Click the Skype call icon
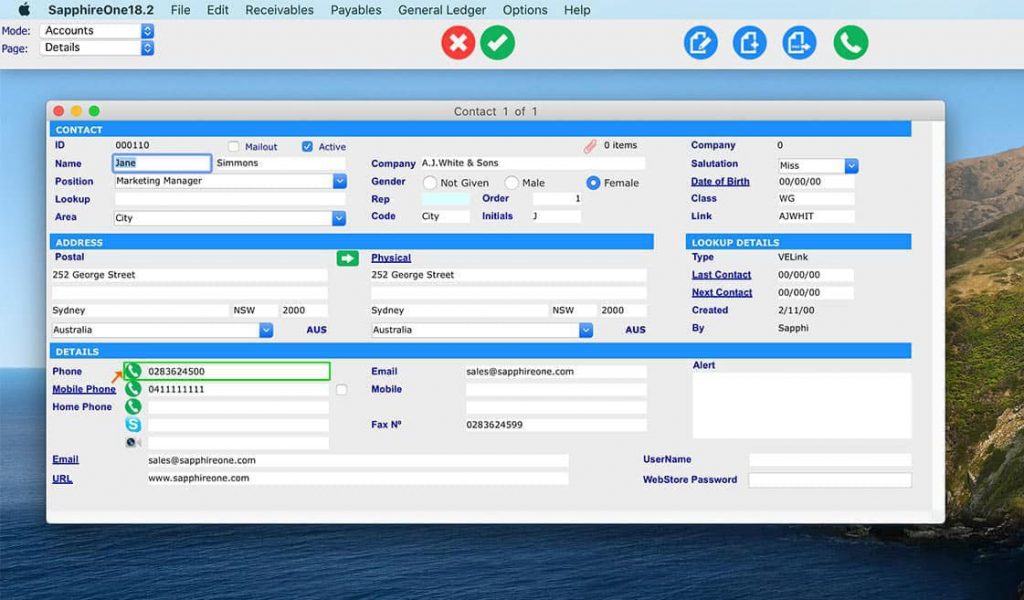The image size is (1024, 600). [133, 424]
